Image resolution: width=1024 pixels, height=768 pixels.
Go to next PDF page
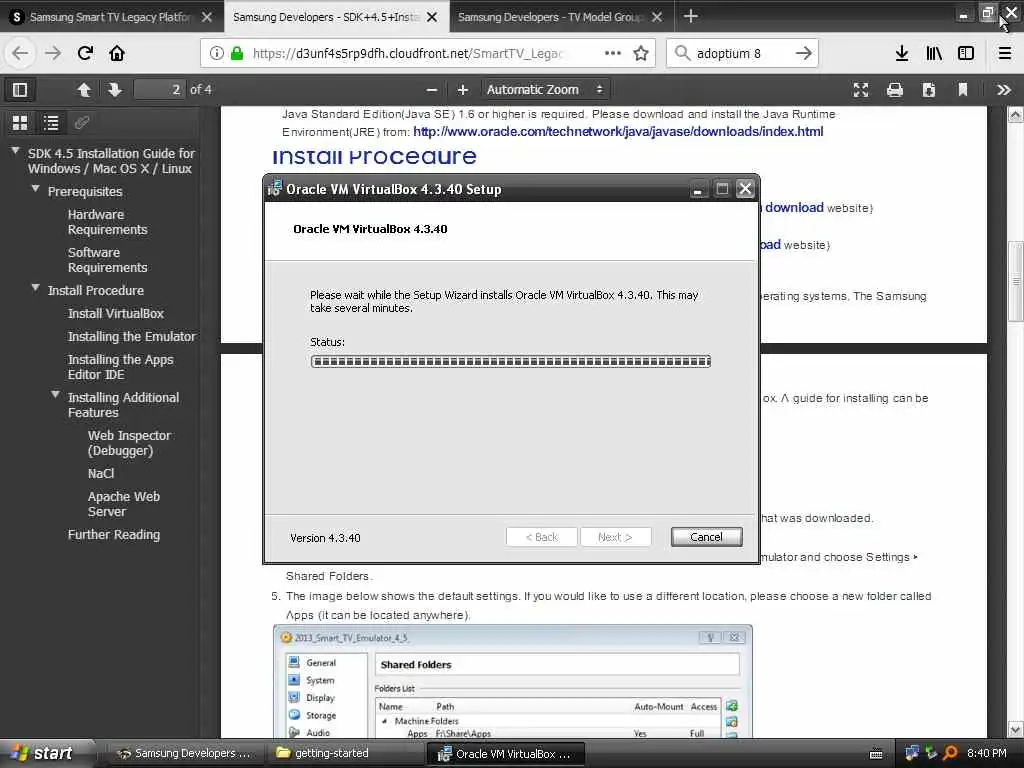115,89
